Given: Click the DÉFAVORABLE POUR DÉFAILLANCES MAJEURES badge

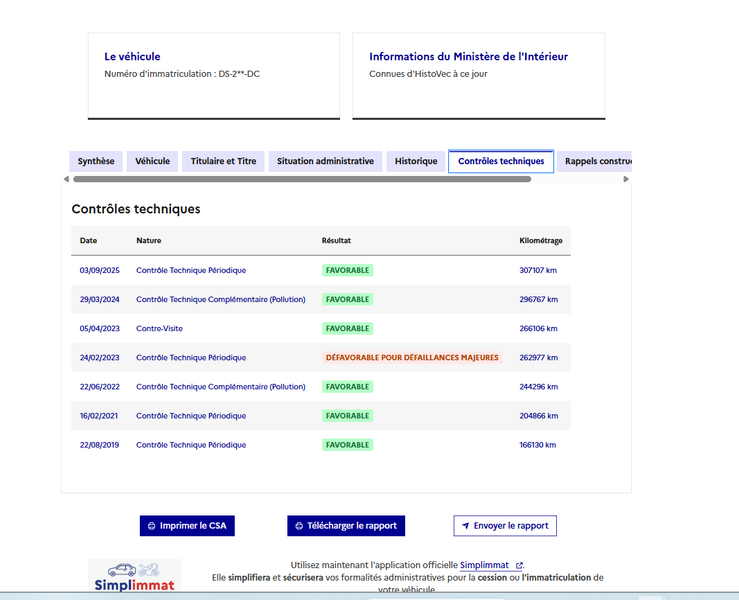Looking at the screenshot, I should (x=412, y=358).
